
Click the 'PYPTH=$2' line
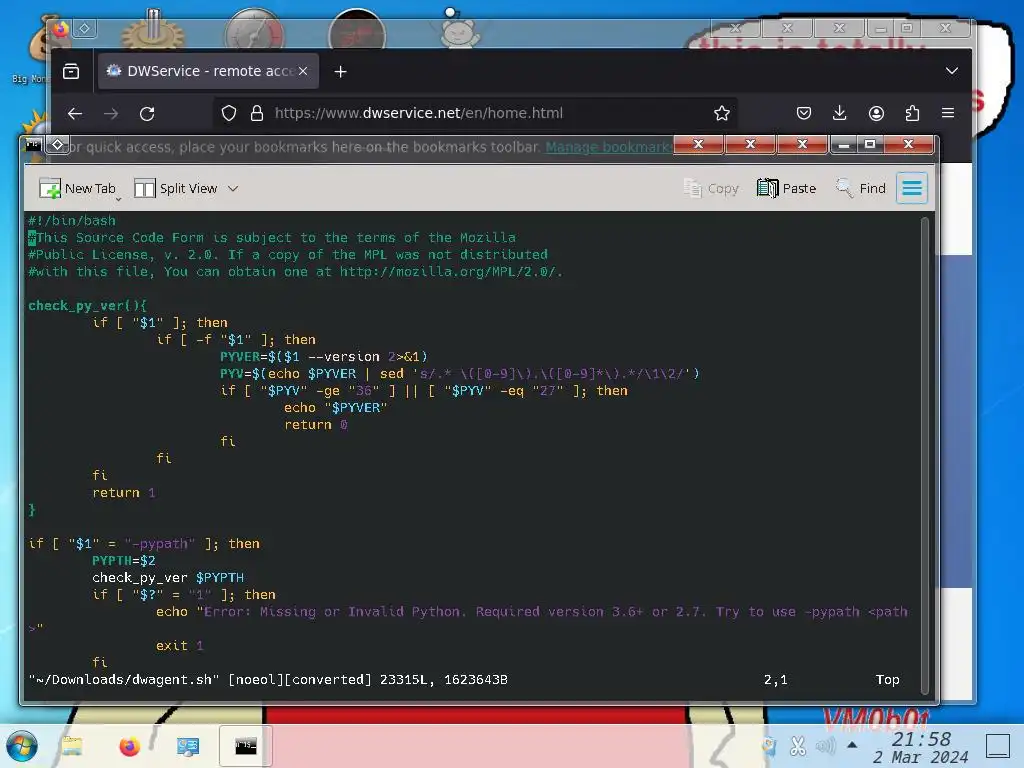point(123,560)
